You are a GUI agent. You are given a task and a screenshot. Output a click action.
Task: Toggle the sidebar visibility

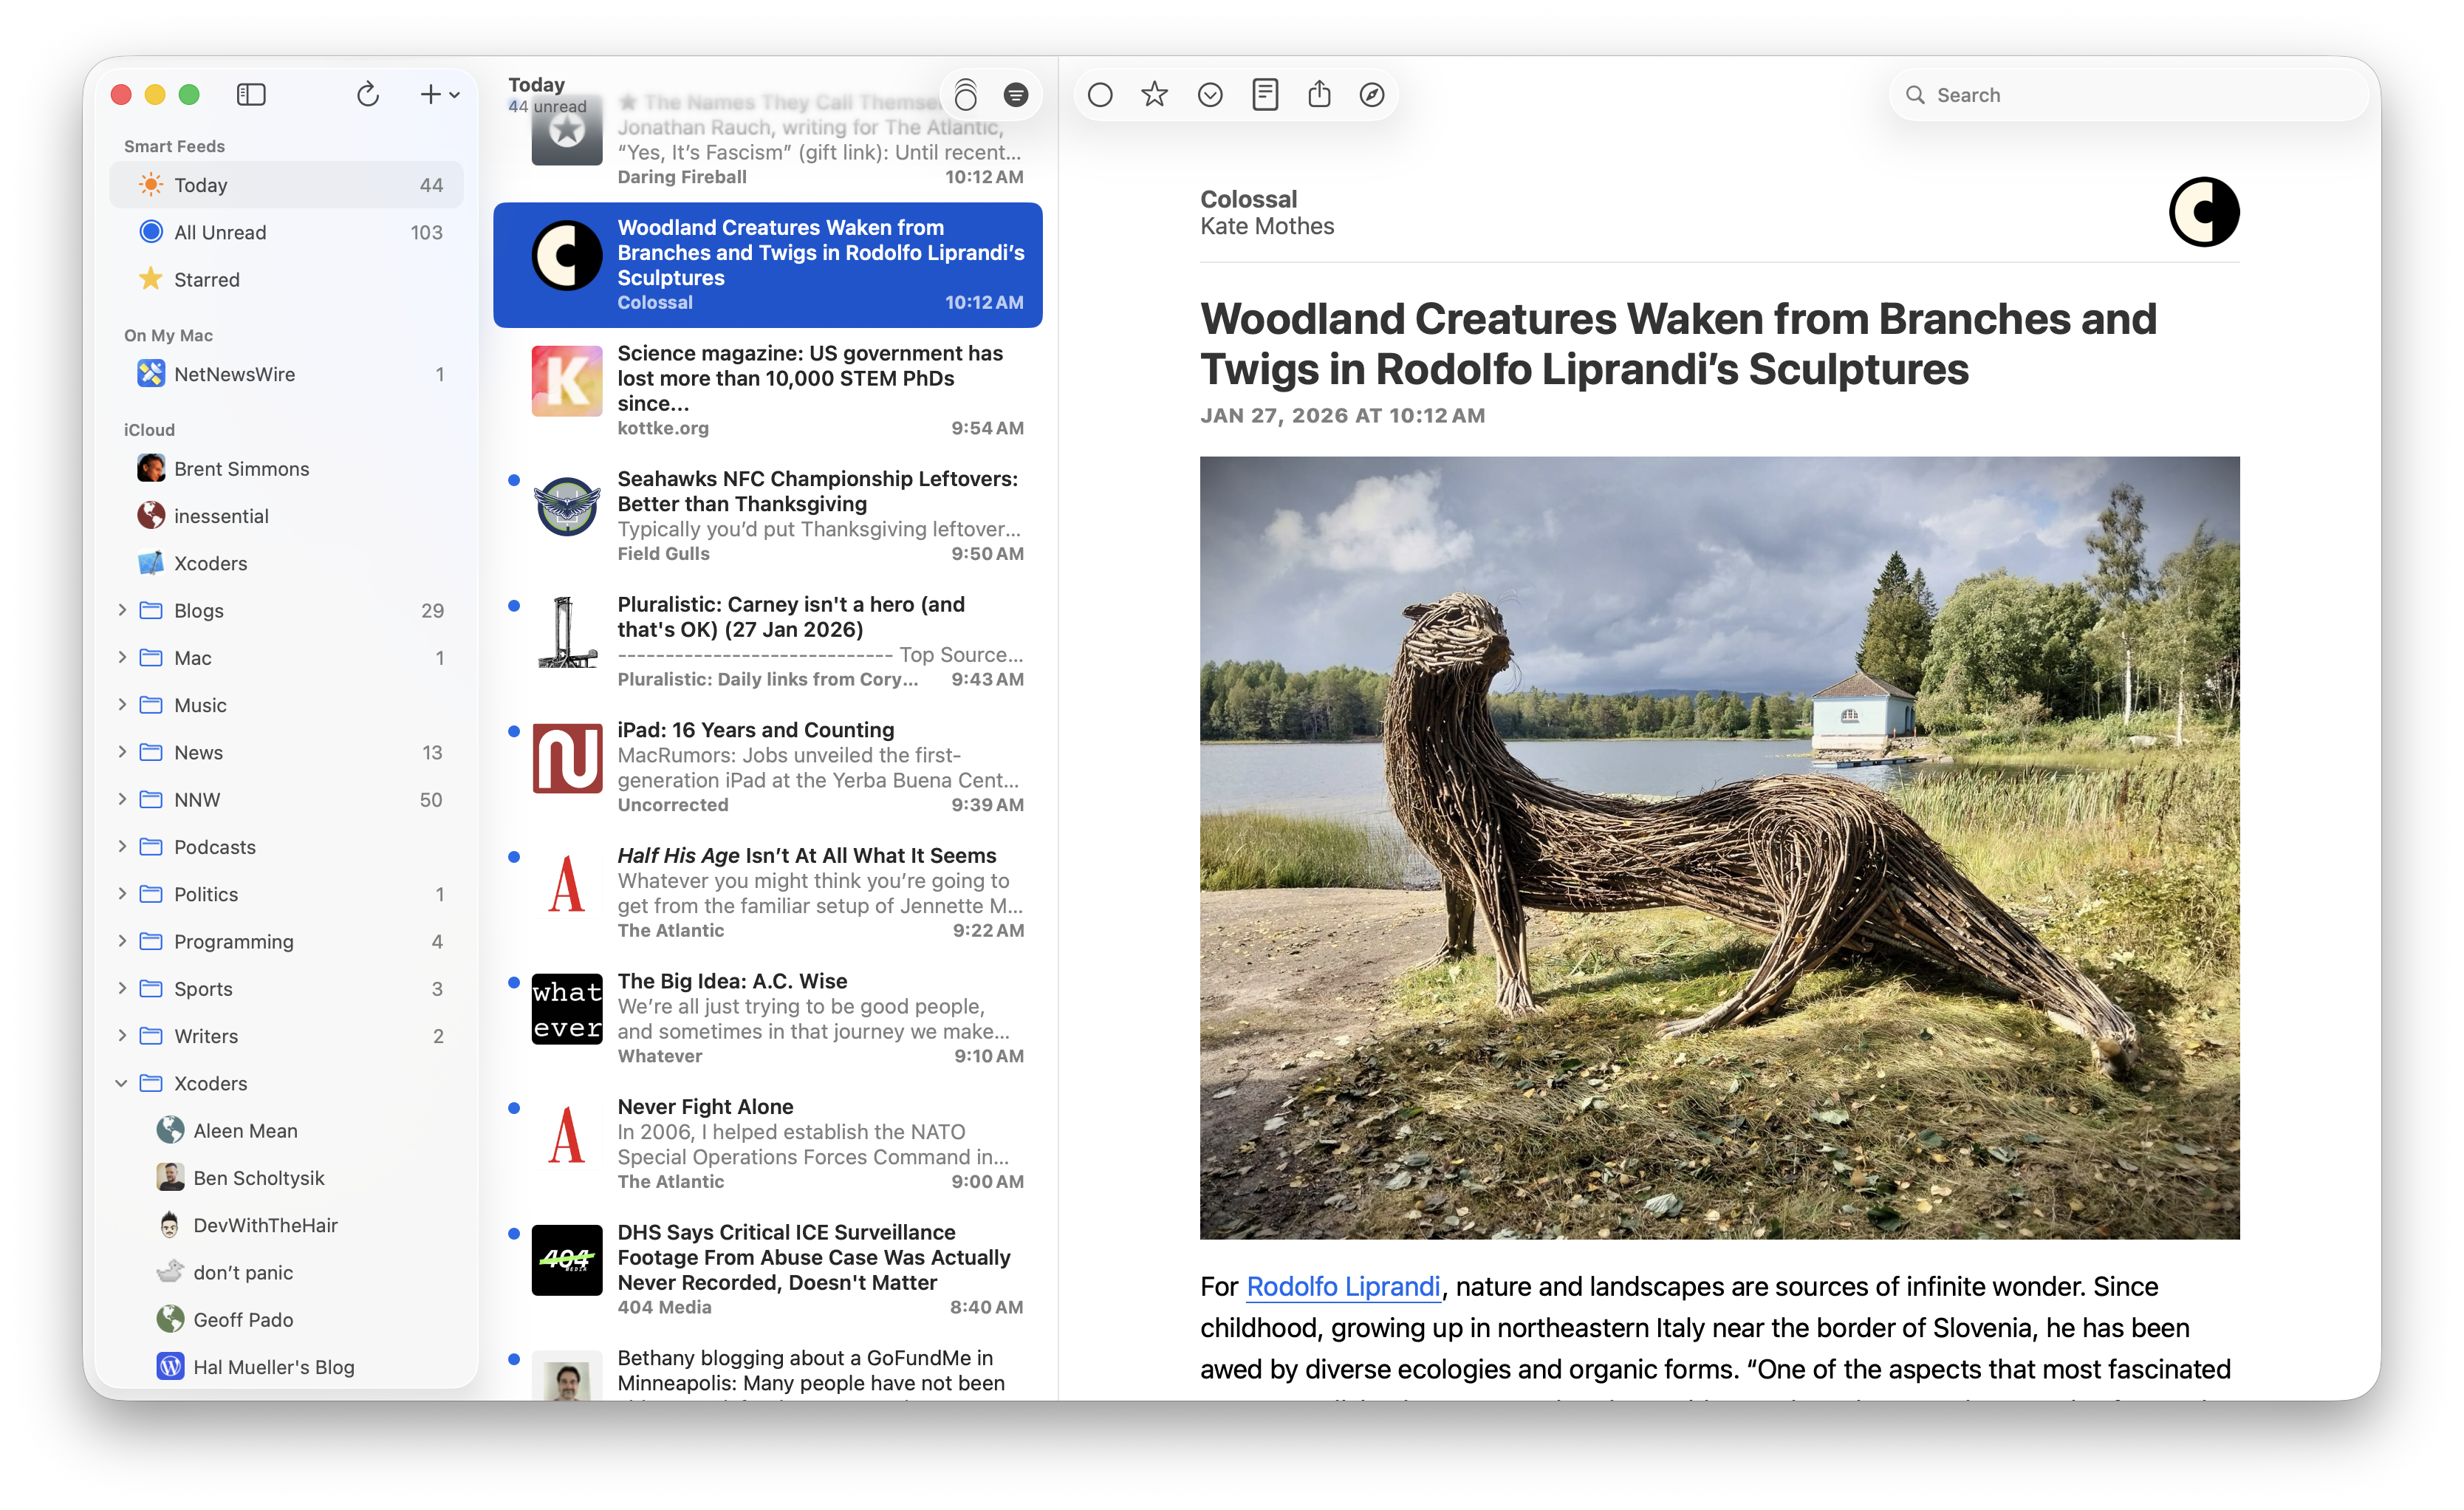click(x=251, y=95)
